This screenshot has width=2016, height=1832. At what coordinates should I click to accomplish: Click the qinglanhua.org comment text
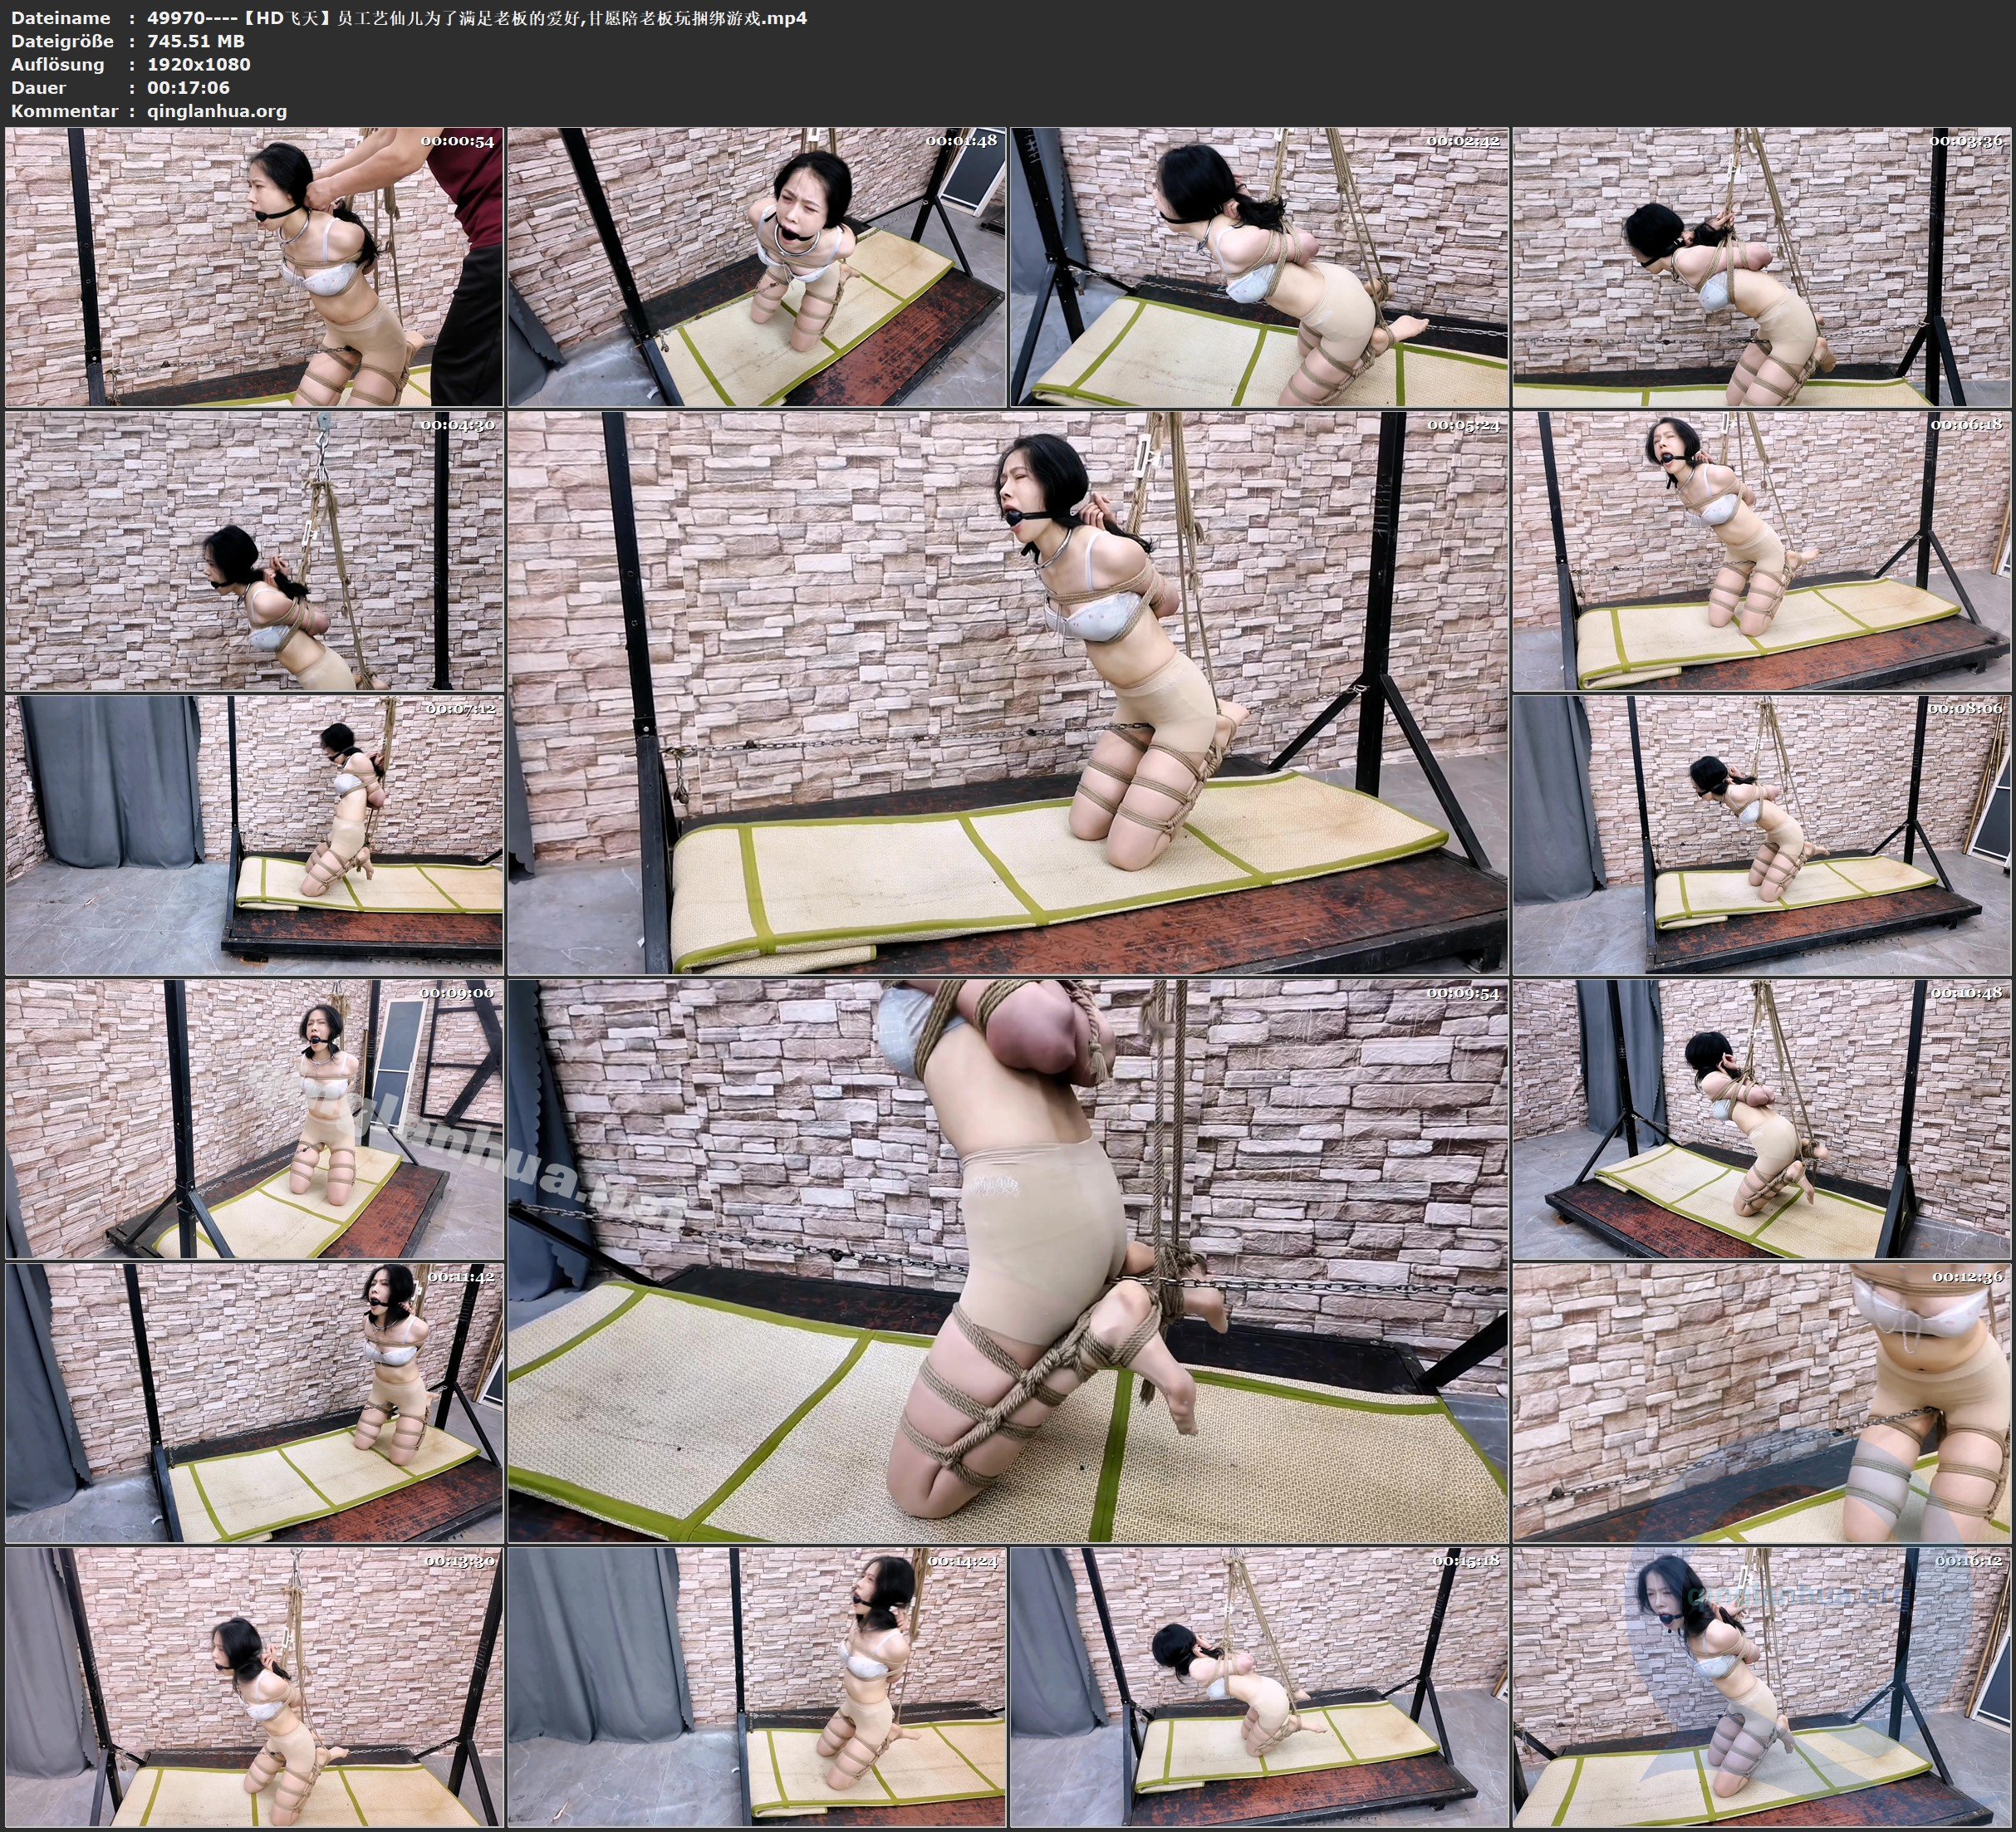click(x=217, y=111)
